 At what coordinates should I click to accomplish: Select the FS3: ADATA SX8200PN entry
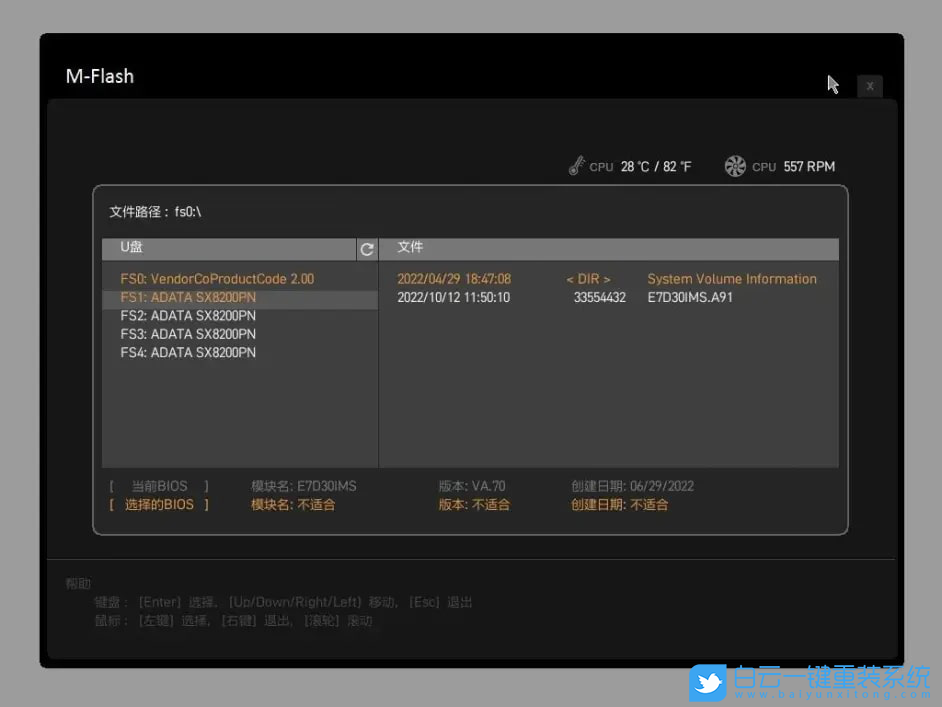189,334
